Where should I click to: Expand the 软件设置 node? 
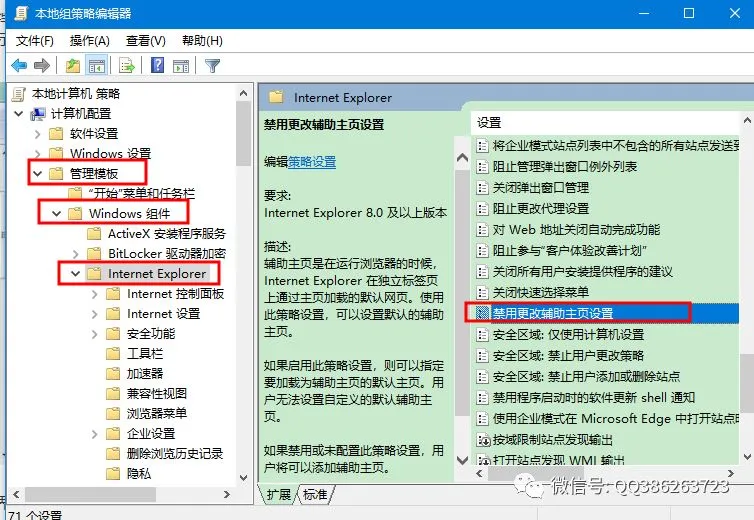(x=38, y=134)
